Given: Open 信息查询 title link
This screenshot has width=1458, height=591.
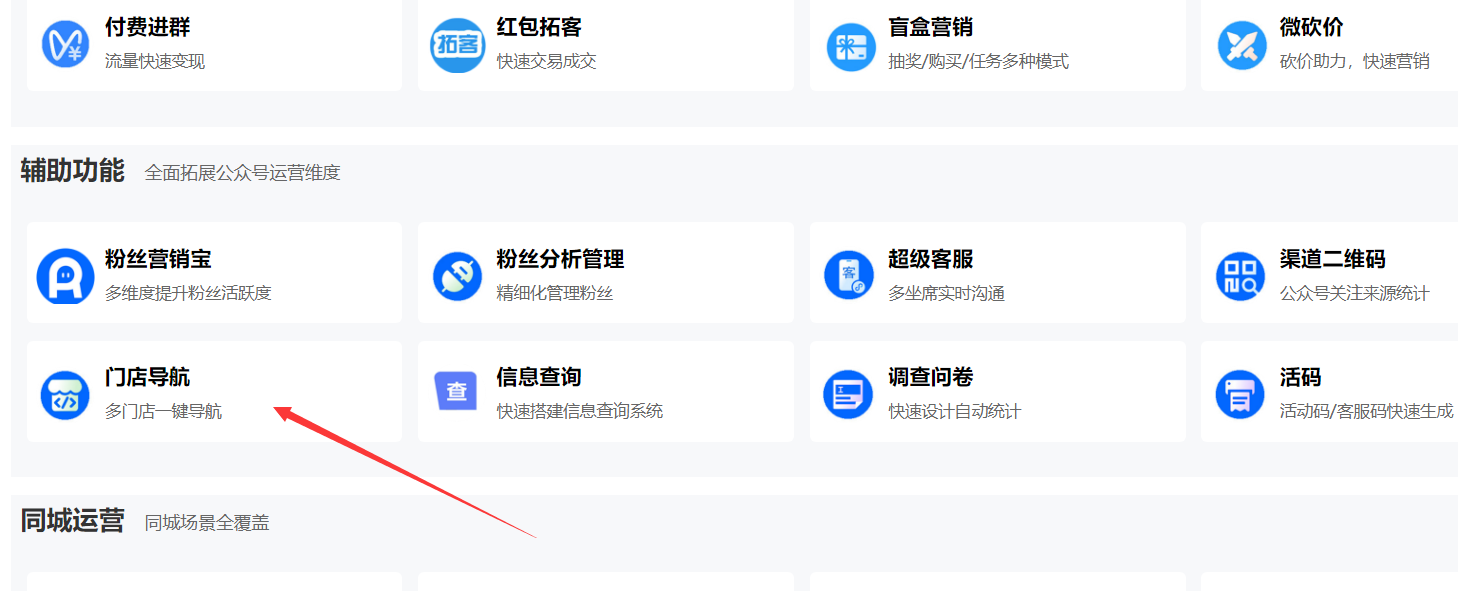Looking at the screenshot, I should click(539, 377).
